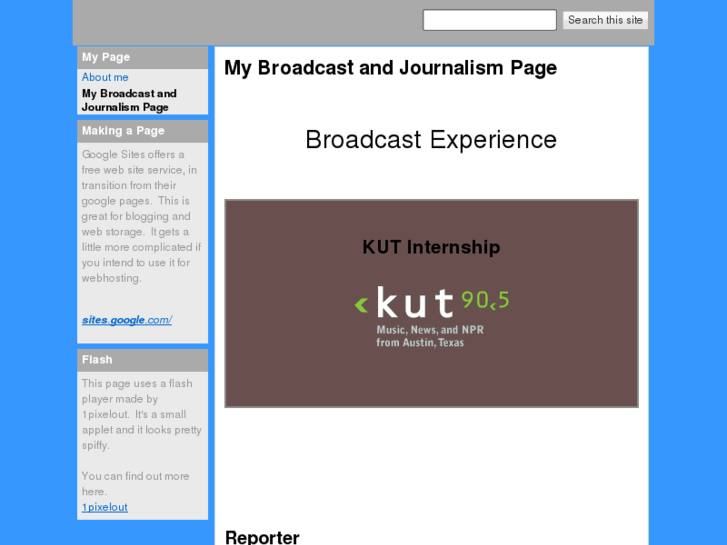Select My Broadcast and Journalism Page in sidebar

(129, 100)
